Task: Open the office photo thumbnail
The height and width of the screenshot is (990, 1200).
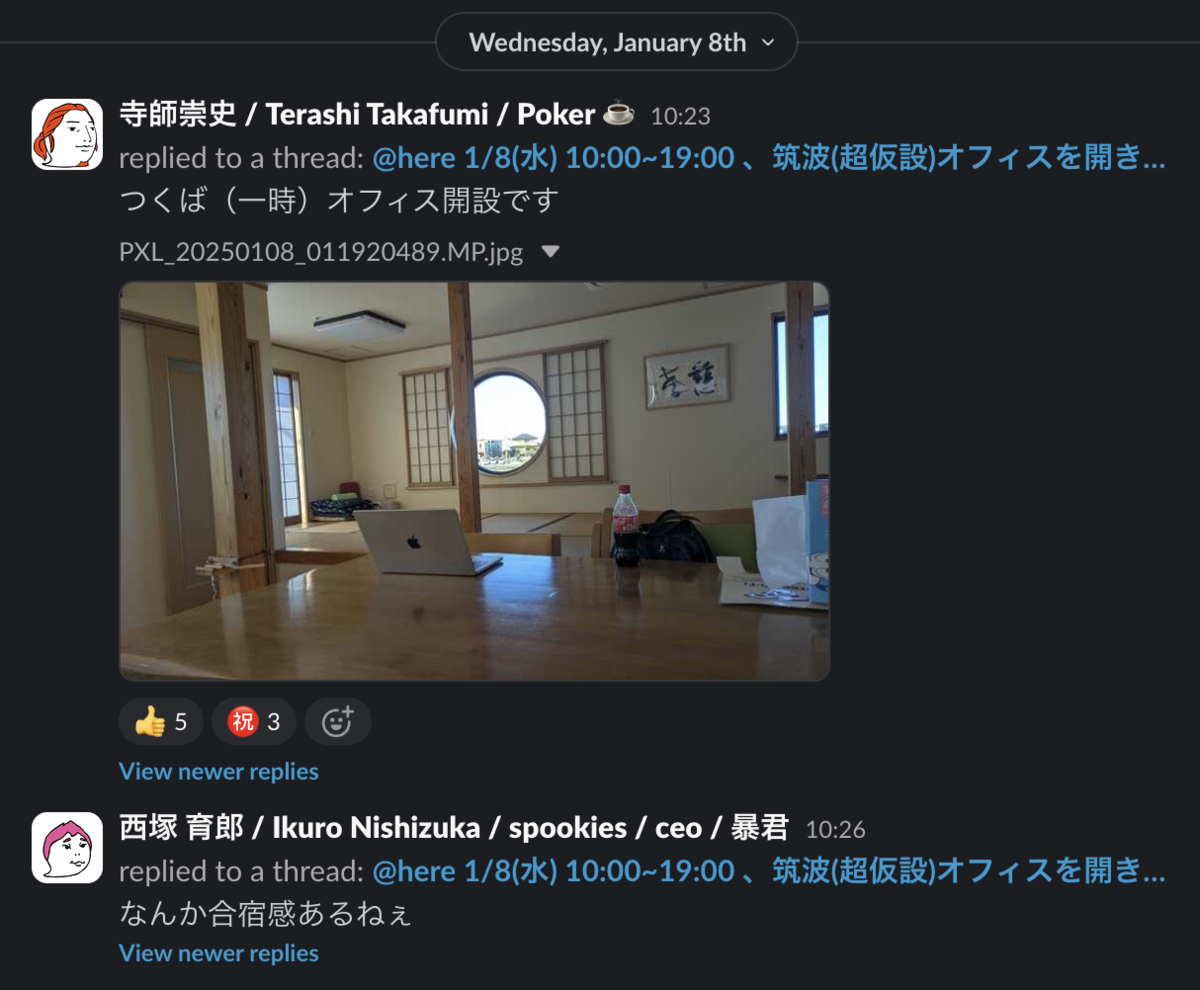Action: (474, 481)
